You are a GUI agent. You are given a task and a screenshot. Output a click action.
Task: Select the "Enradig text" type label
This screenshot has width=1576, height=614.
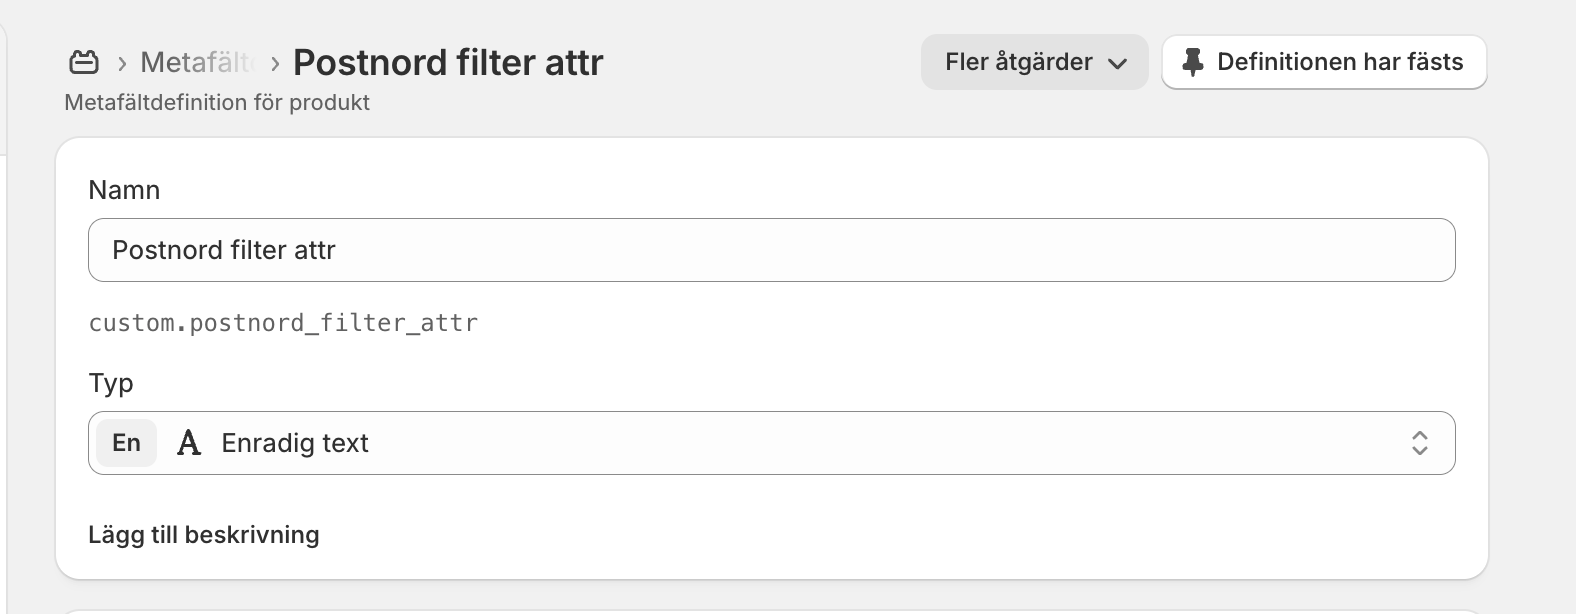295,443
